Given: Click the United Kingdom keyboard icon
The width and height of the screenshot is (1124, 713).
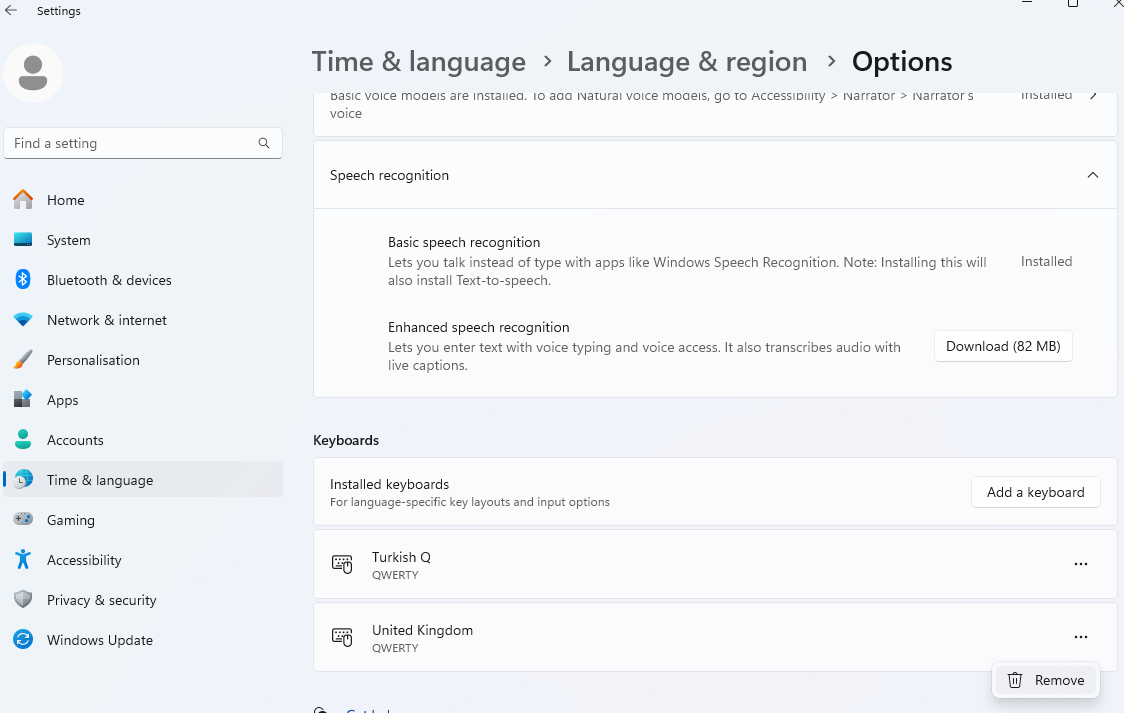Looking at the screenshot, I should (342, 637).
